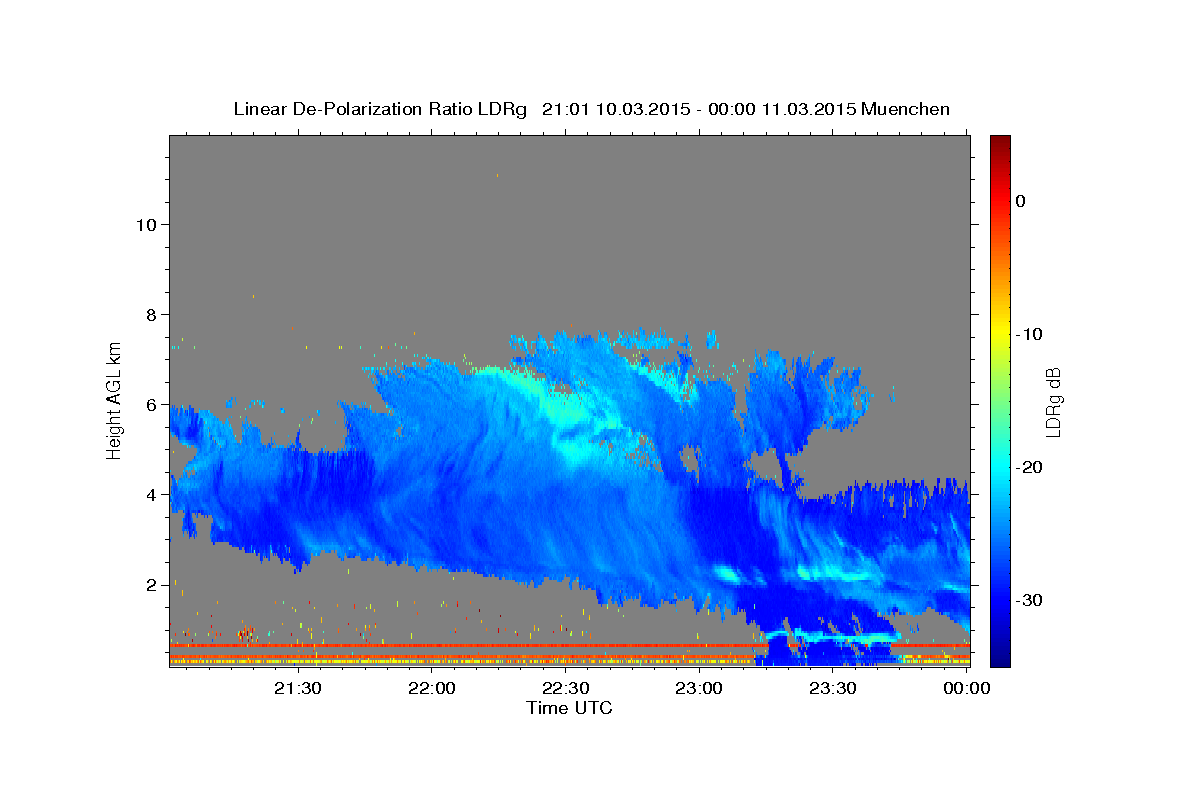Click the height tick label 8
Screen dimensions: 1200x800
coord(153,314)
